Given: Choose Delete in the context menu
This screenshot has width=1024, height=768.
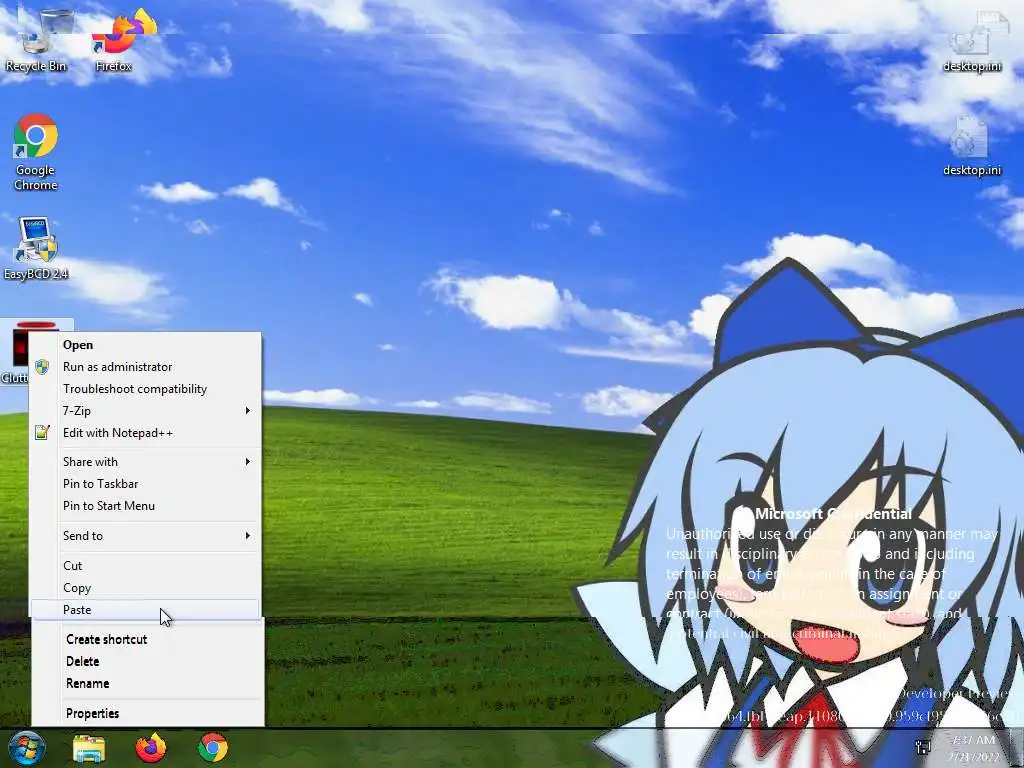Looking at the screenshot, I should point(148,661).
